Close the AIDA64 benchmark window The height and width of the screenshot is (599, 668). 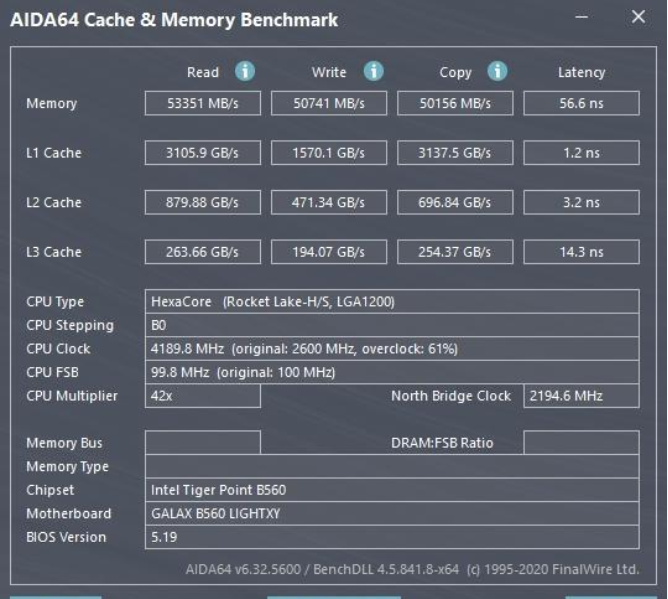point(638,17)
